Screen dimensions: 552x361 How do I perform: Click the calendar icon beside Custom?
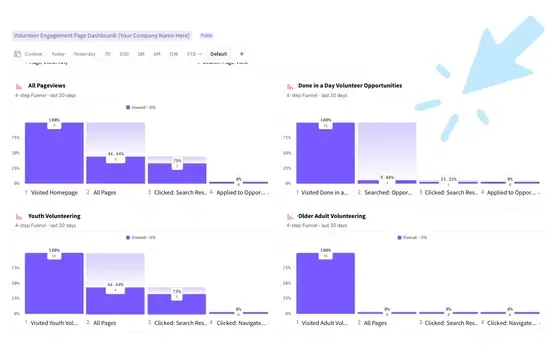17,54
